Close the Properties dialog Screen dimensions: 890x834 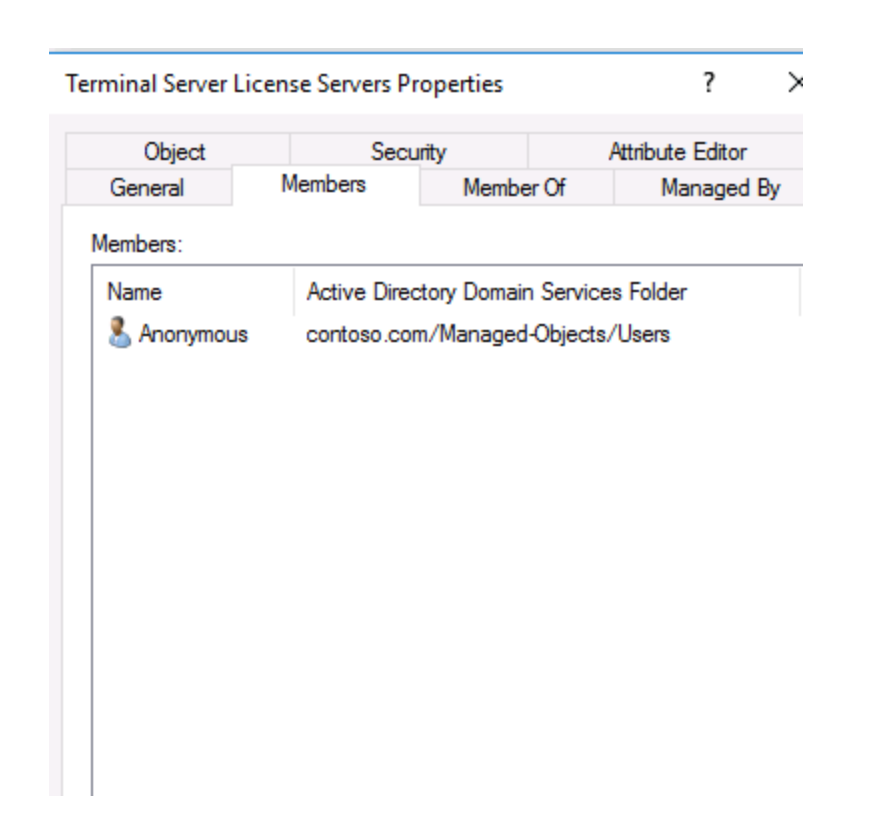795,85
